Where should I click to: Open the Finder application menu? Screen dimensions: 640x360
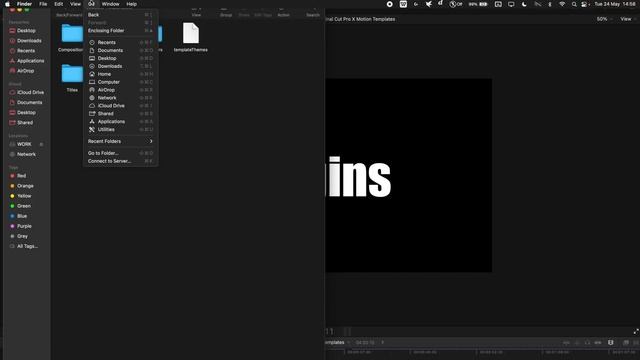pos(24,4)
